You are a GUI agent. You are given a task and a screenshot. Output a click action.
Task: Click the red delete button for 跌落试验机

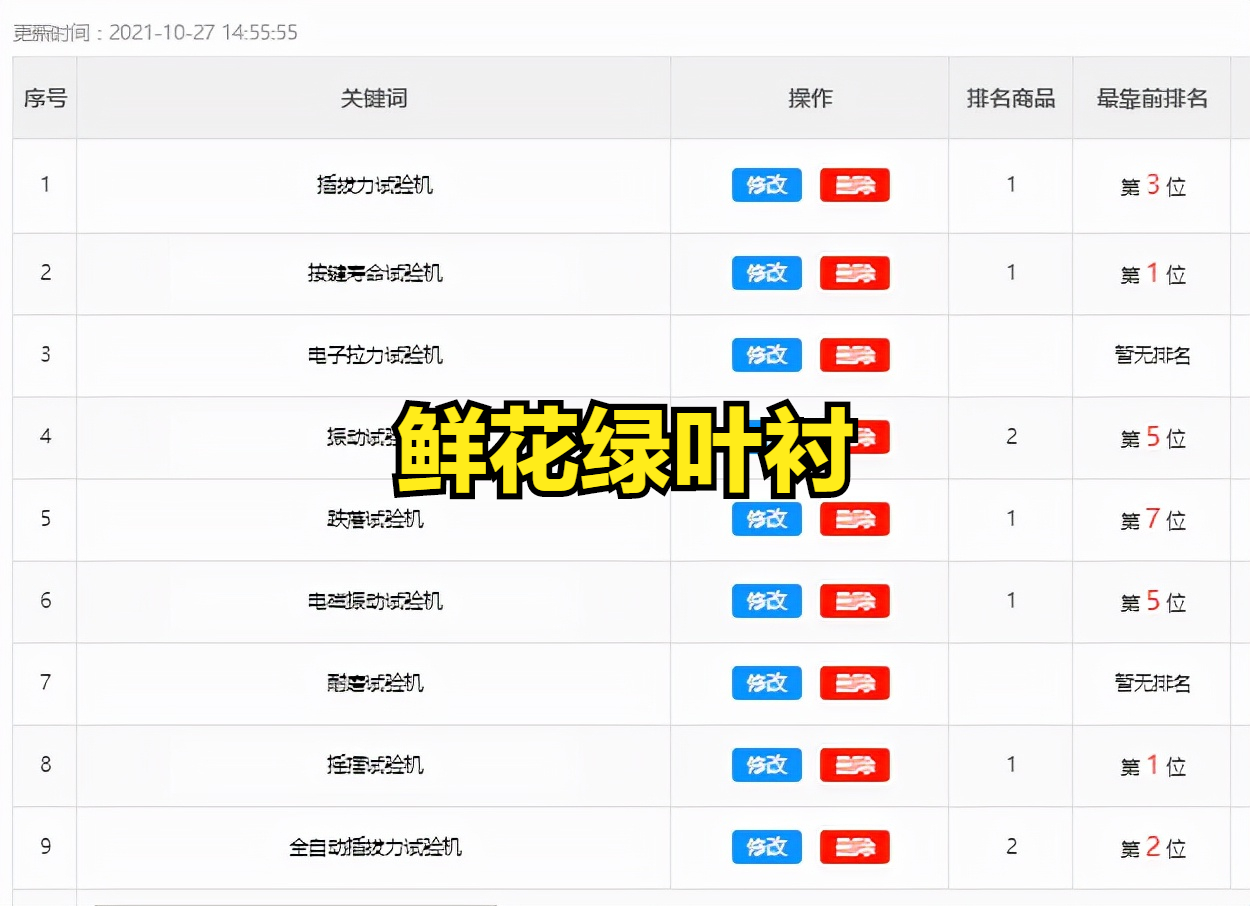pyautogui.click(x=855, y=519)
